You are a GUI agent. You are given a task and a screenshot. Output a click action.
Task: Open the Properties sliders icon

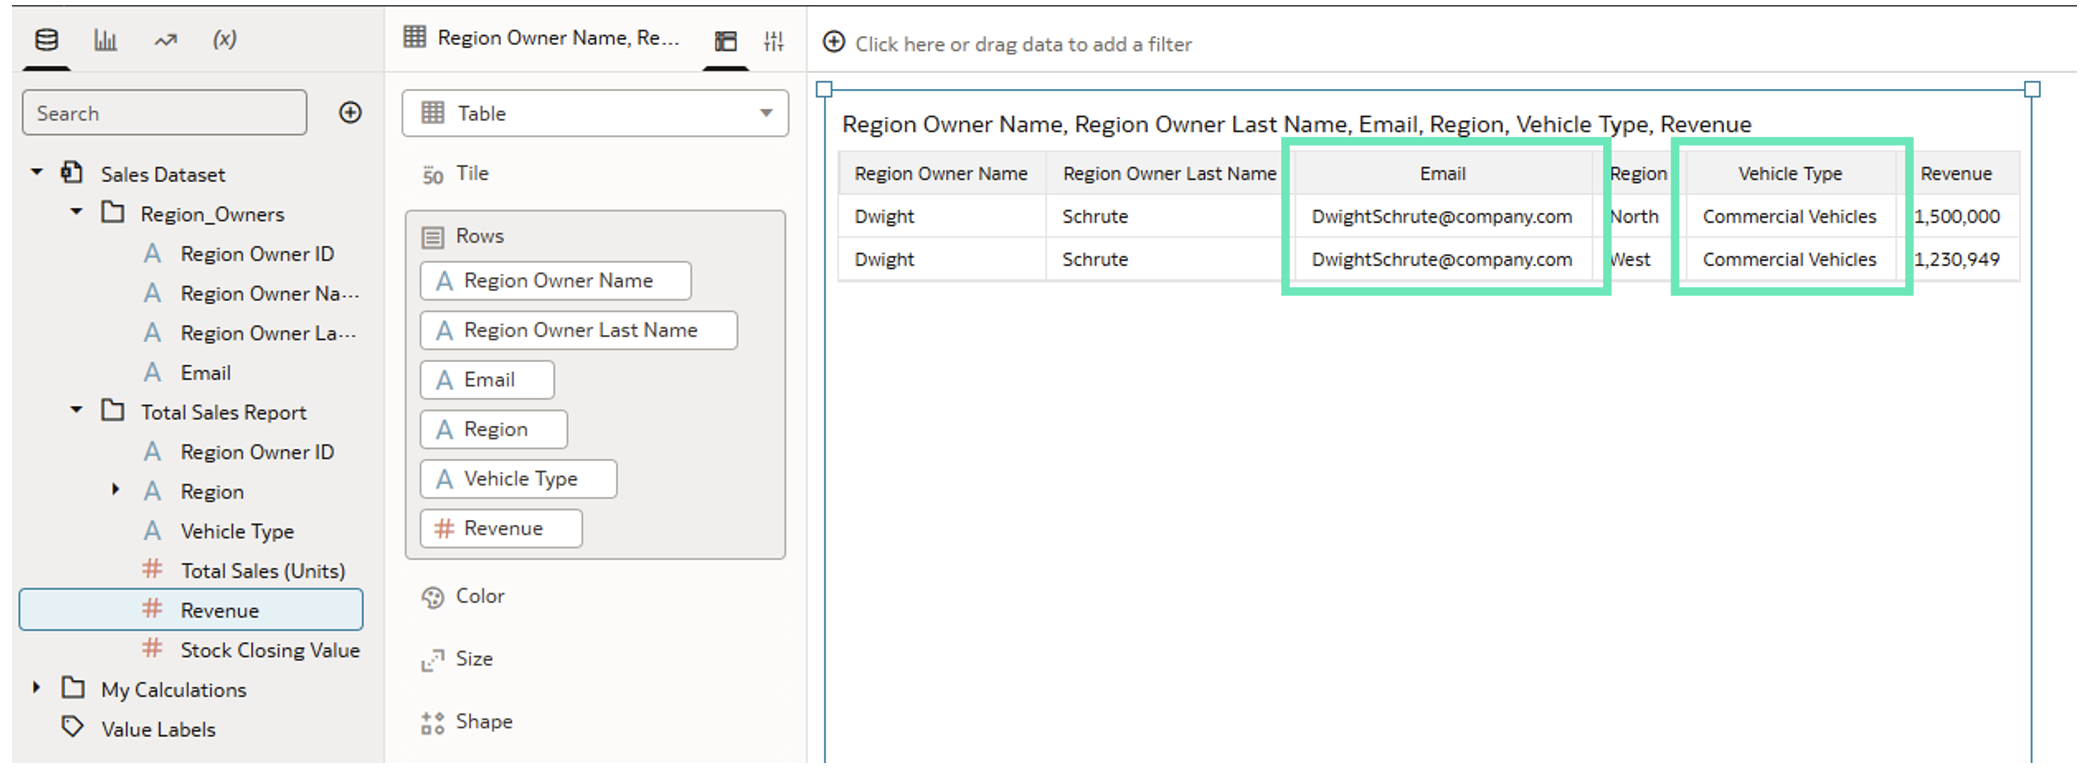pyautogui.click(x=774, y=41)
